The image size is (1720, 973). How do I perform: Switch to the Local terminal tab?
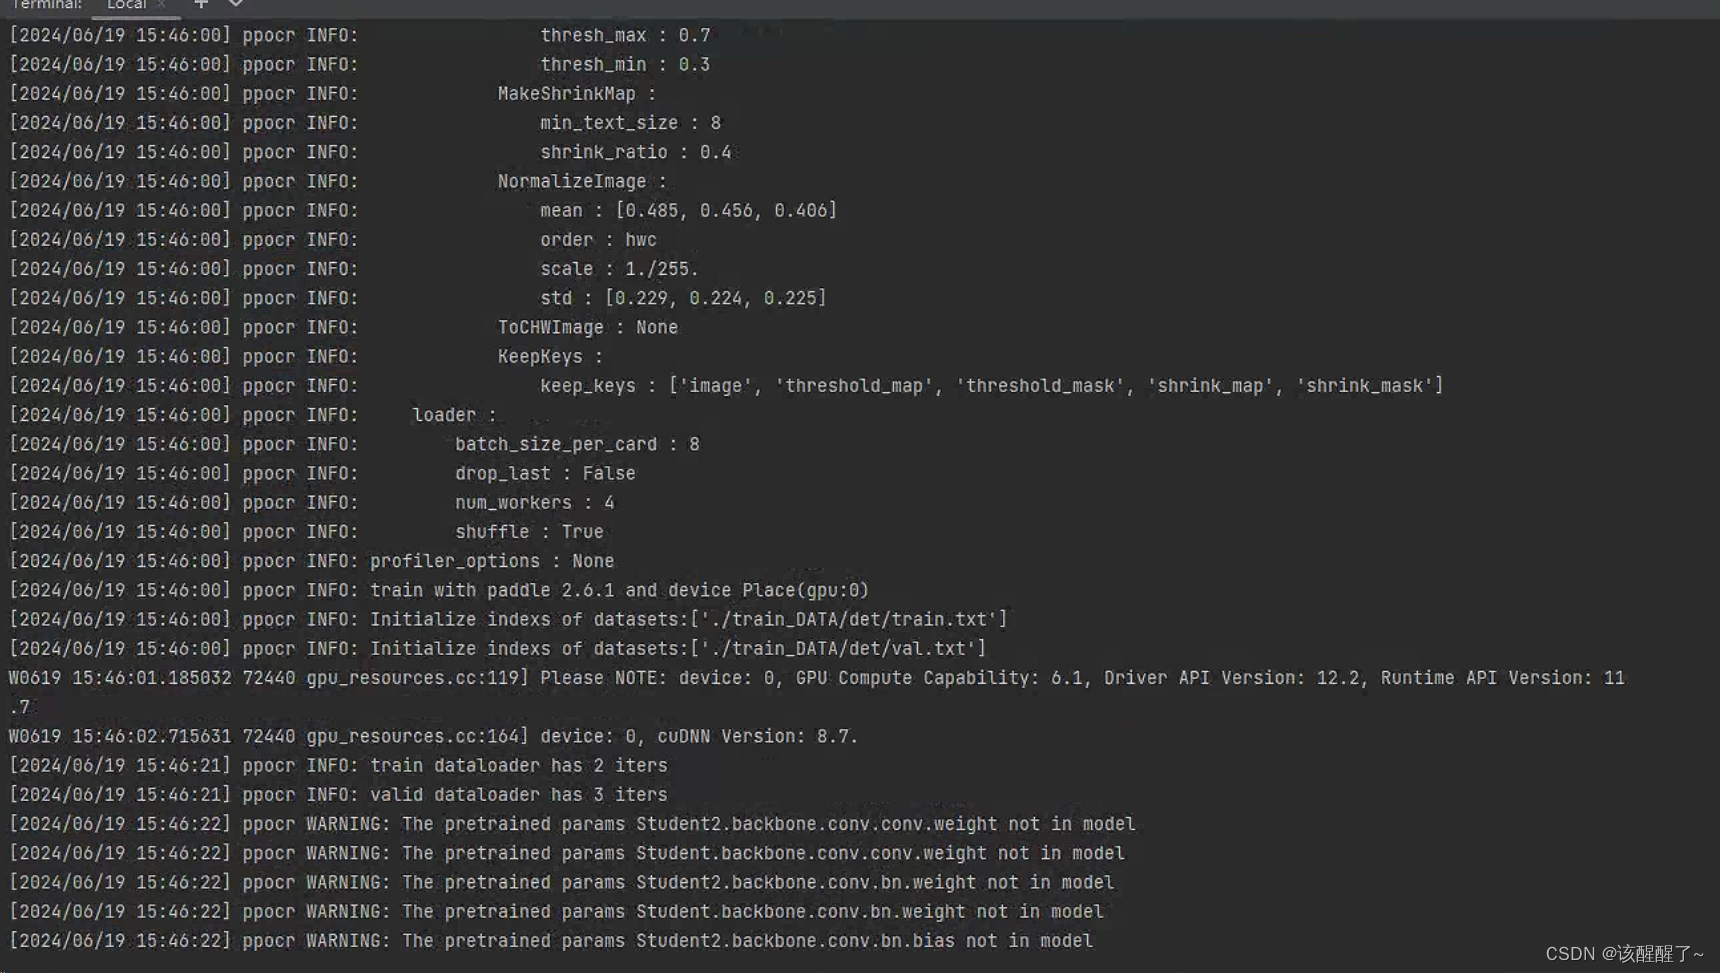point(127,6)
